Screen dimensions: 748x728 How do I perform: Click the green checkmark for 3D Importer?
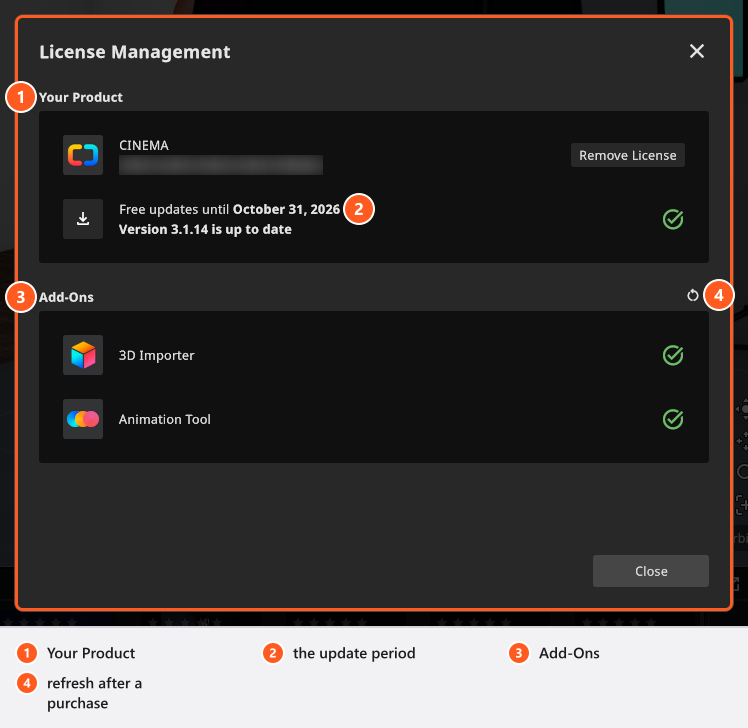[673, 355]
